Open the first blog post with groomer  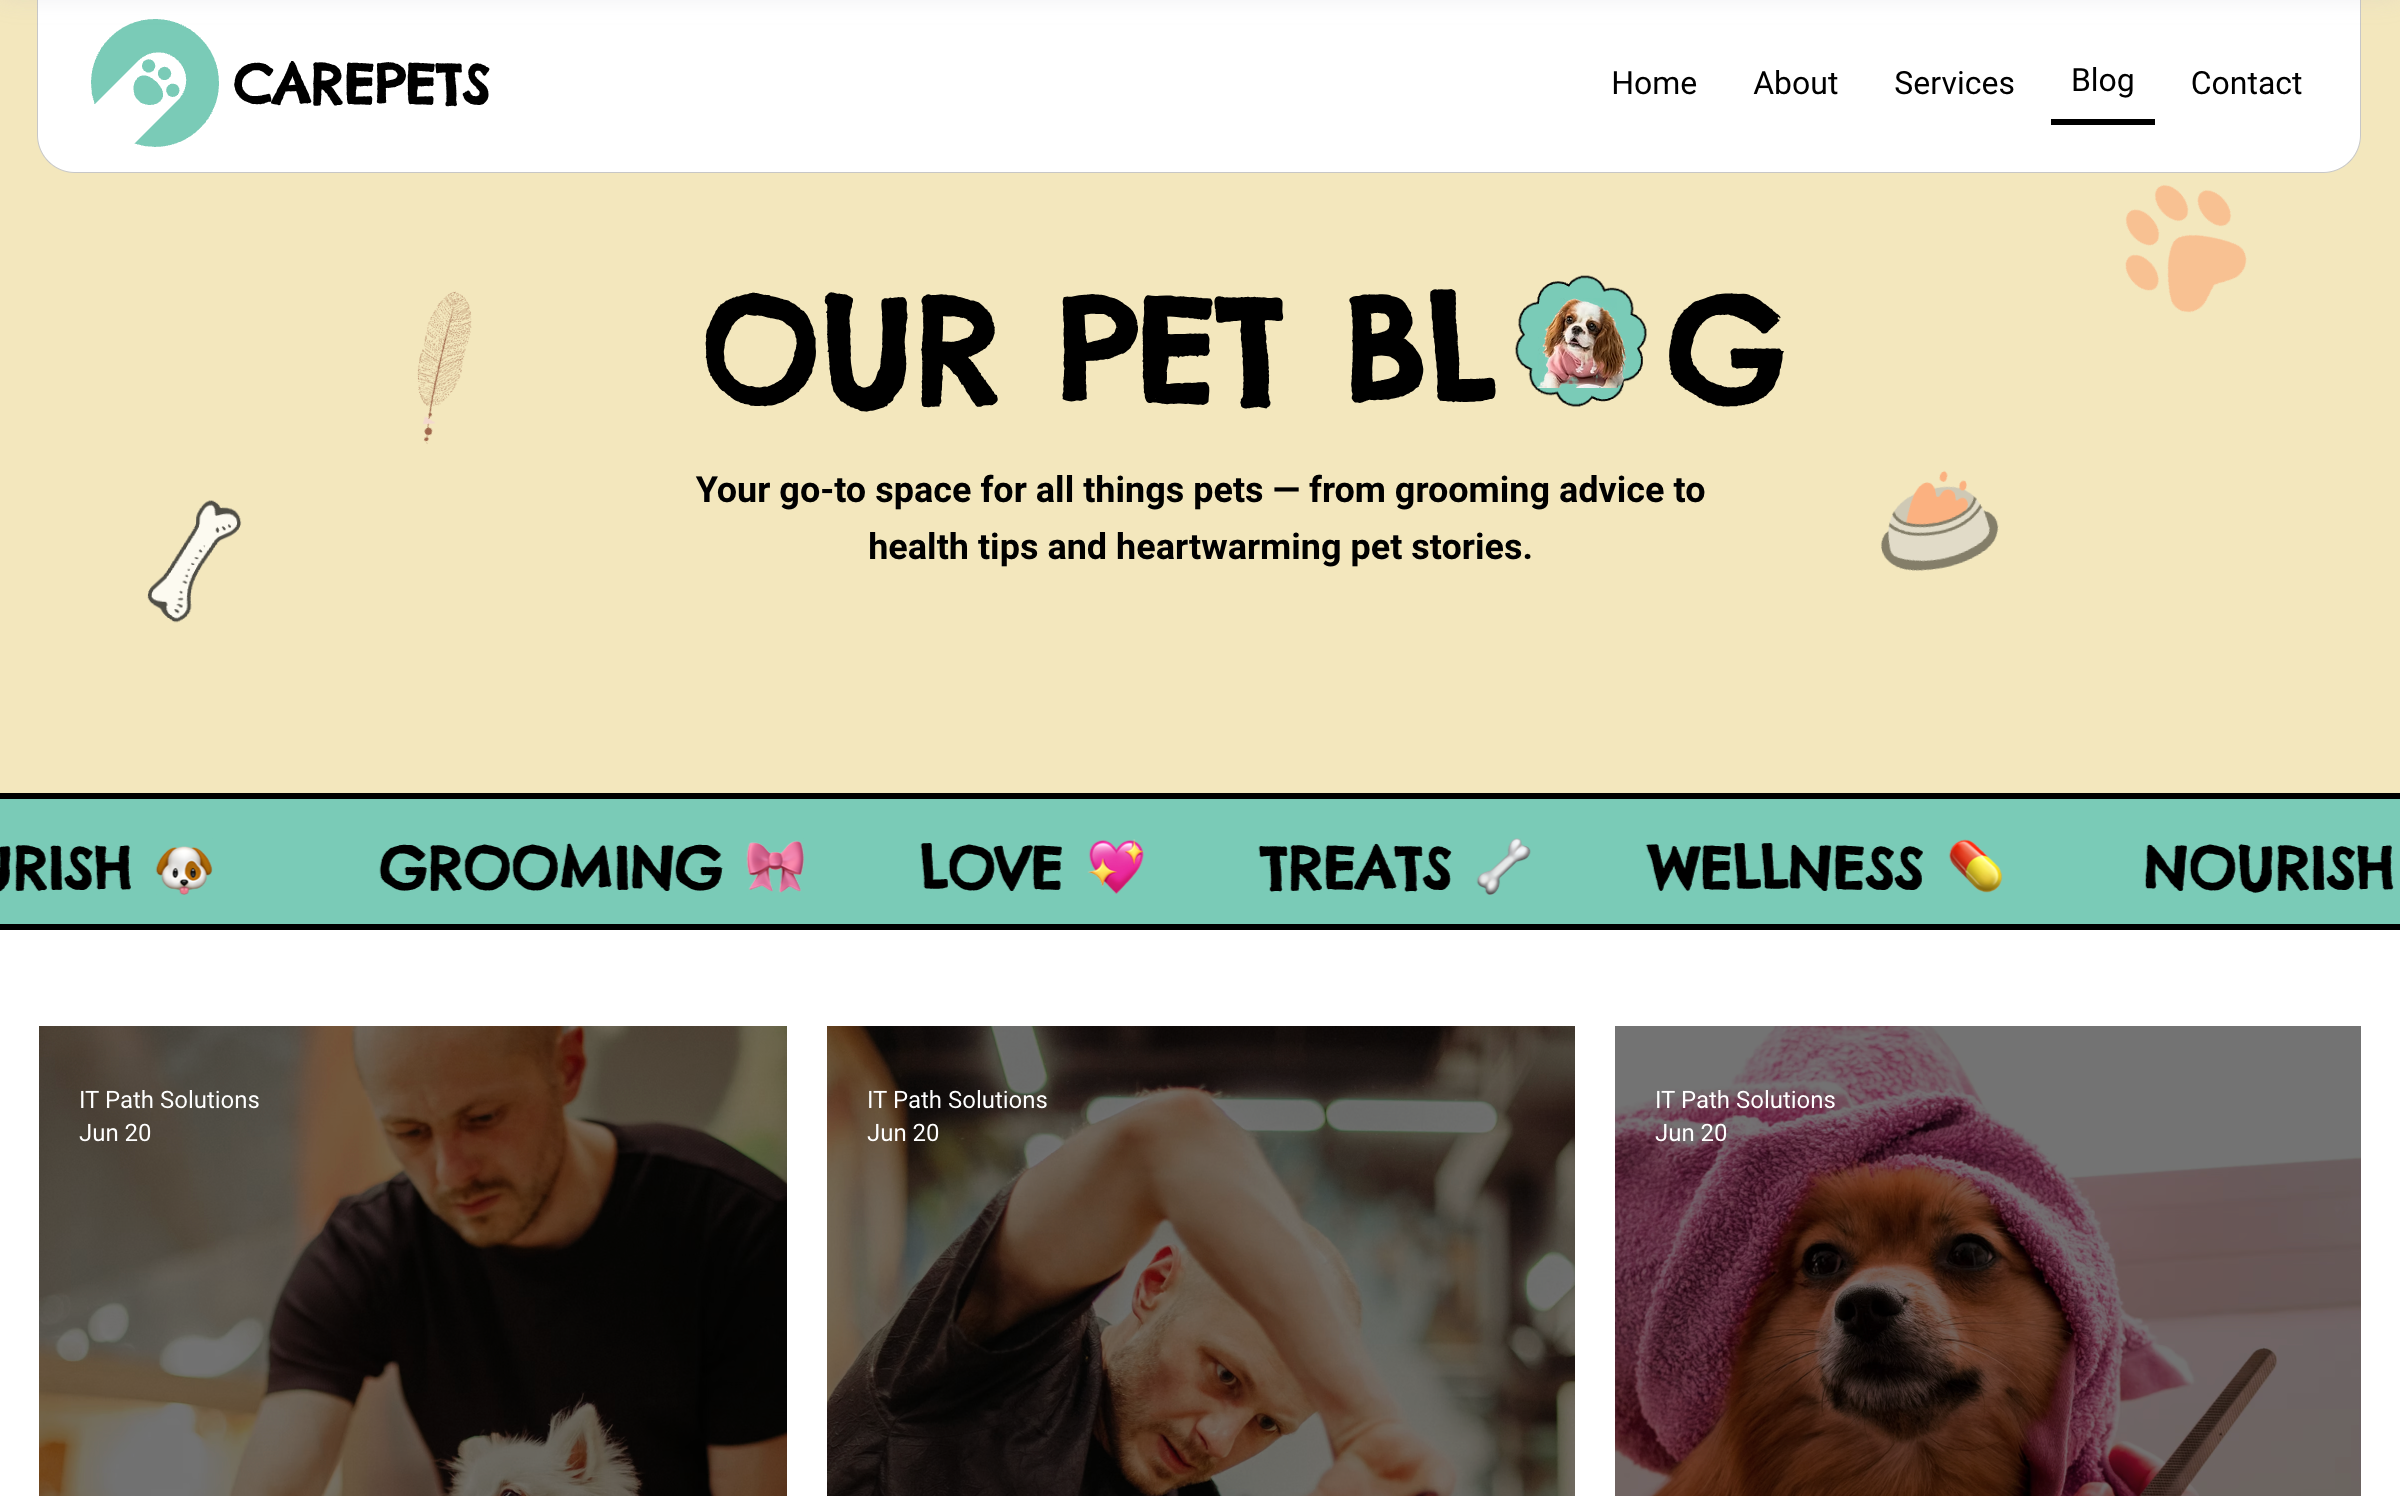coord(413,1260)
